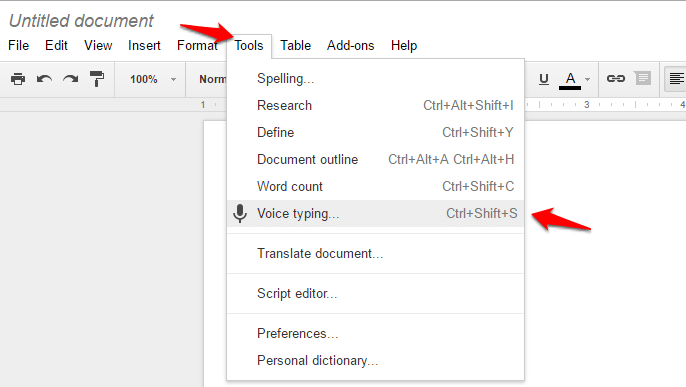Open the Help menu
The height and width of the screenshot is (387, 686).
404,45
